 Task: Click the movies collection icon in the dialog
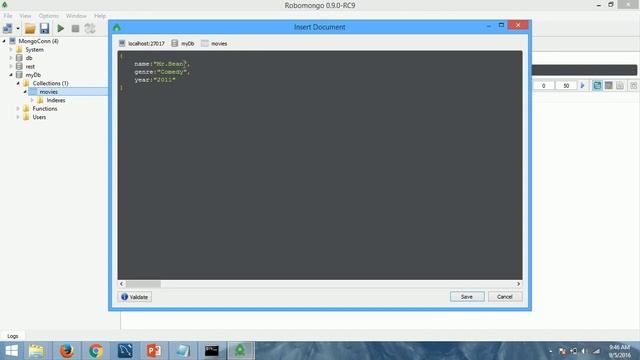click(x=204, y=43)
